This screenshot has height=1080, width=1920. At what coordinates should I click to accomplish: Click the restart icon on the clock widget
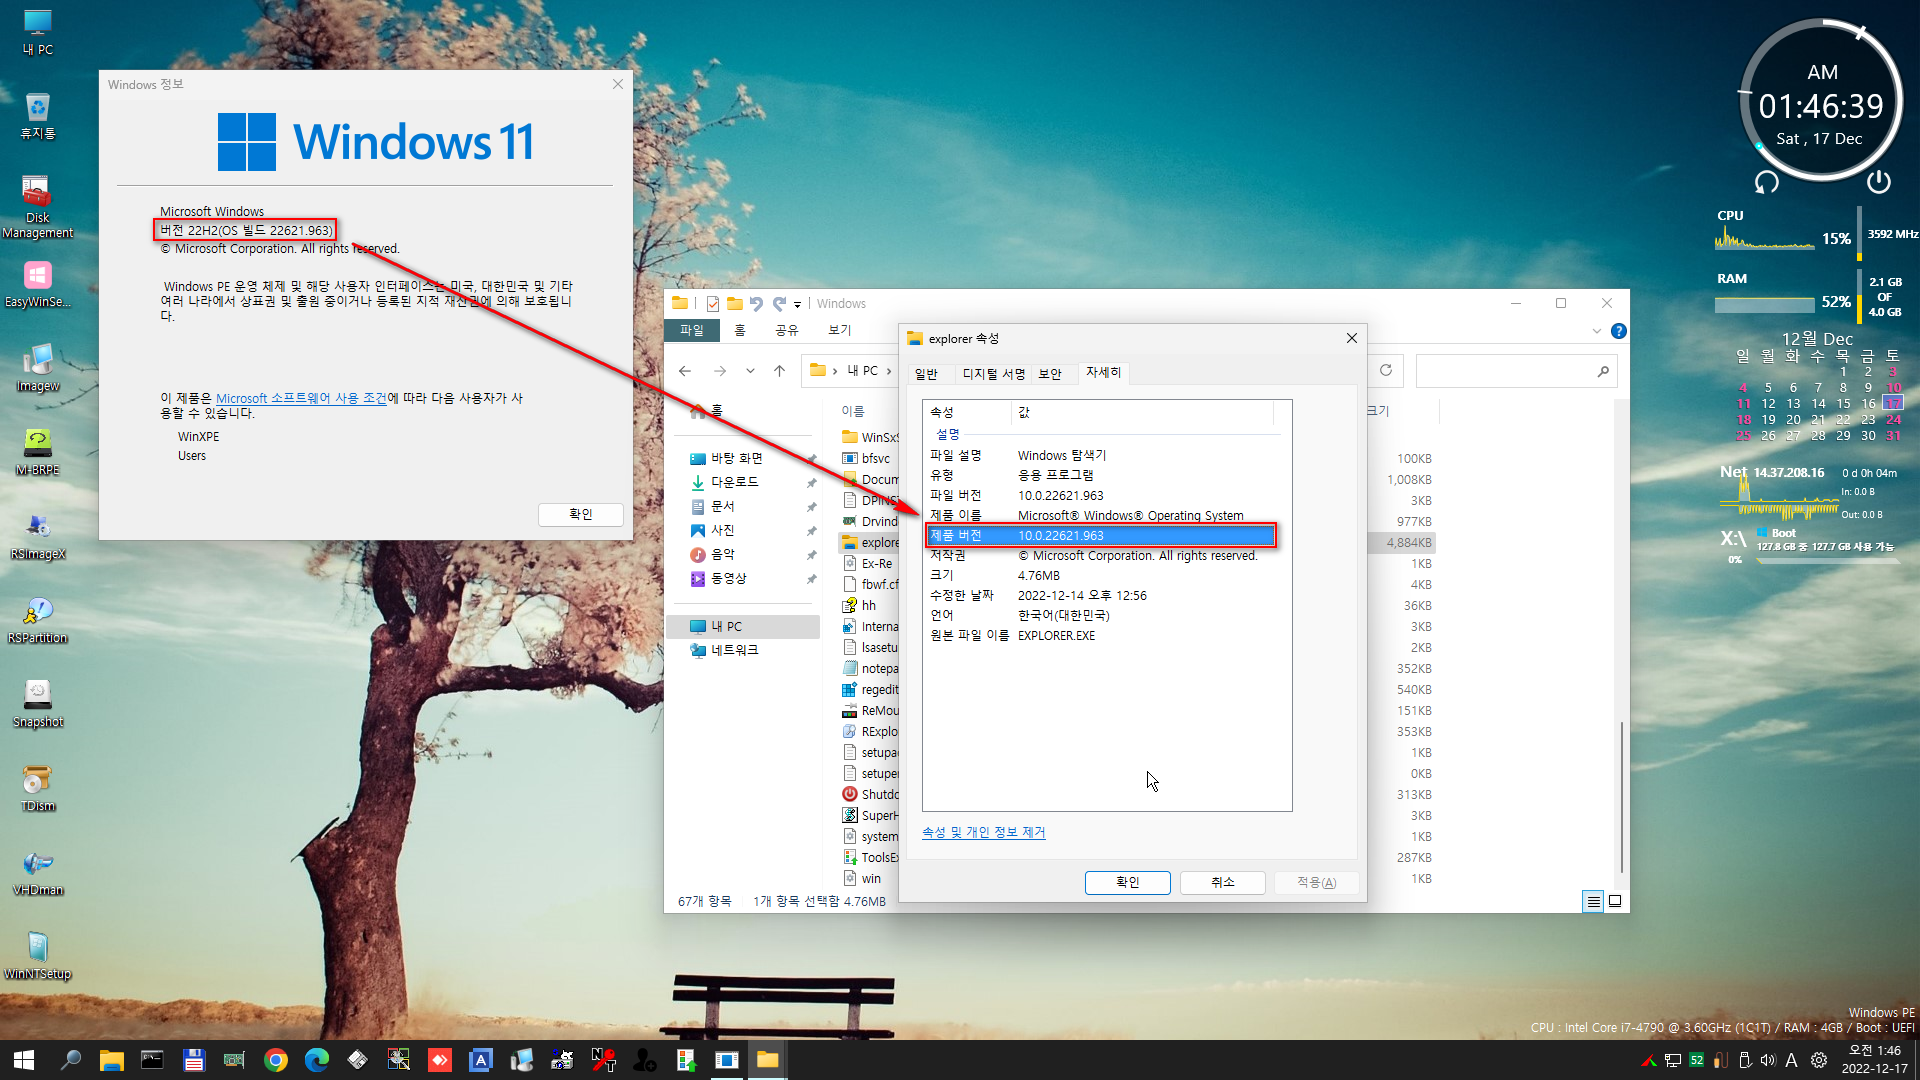click(1767, 182)
